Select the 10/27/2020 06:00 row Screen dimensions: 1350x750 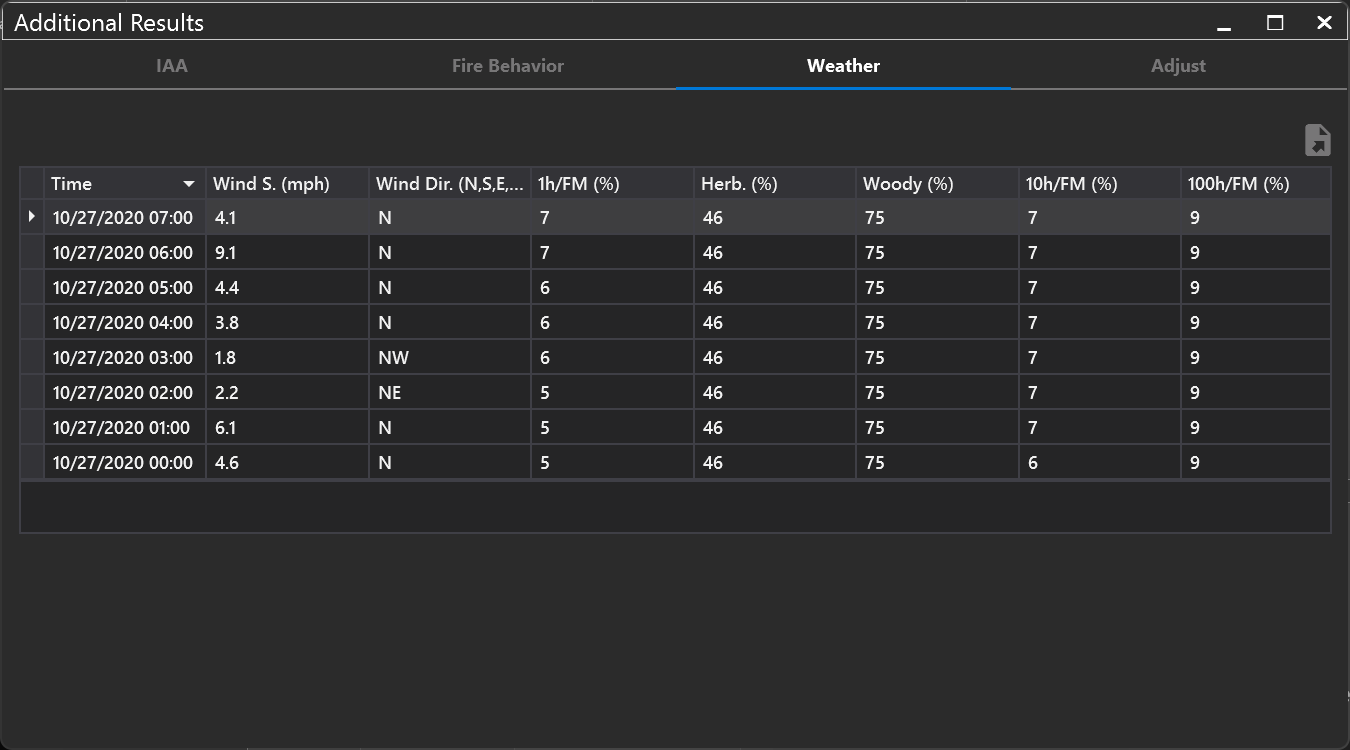pos(122,253)
